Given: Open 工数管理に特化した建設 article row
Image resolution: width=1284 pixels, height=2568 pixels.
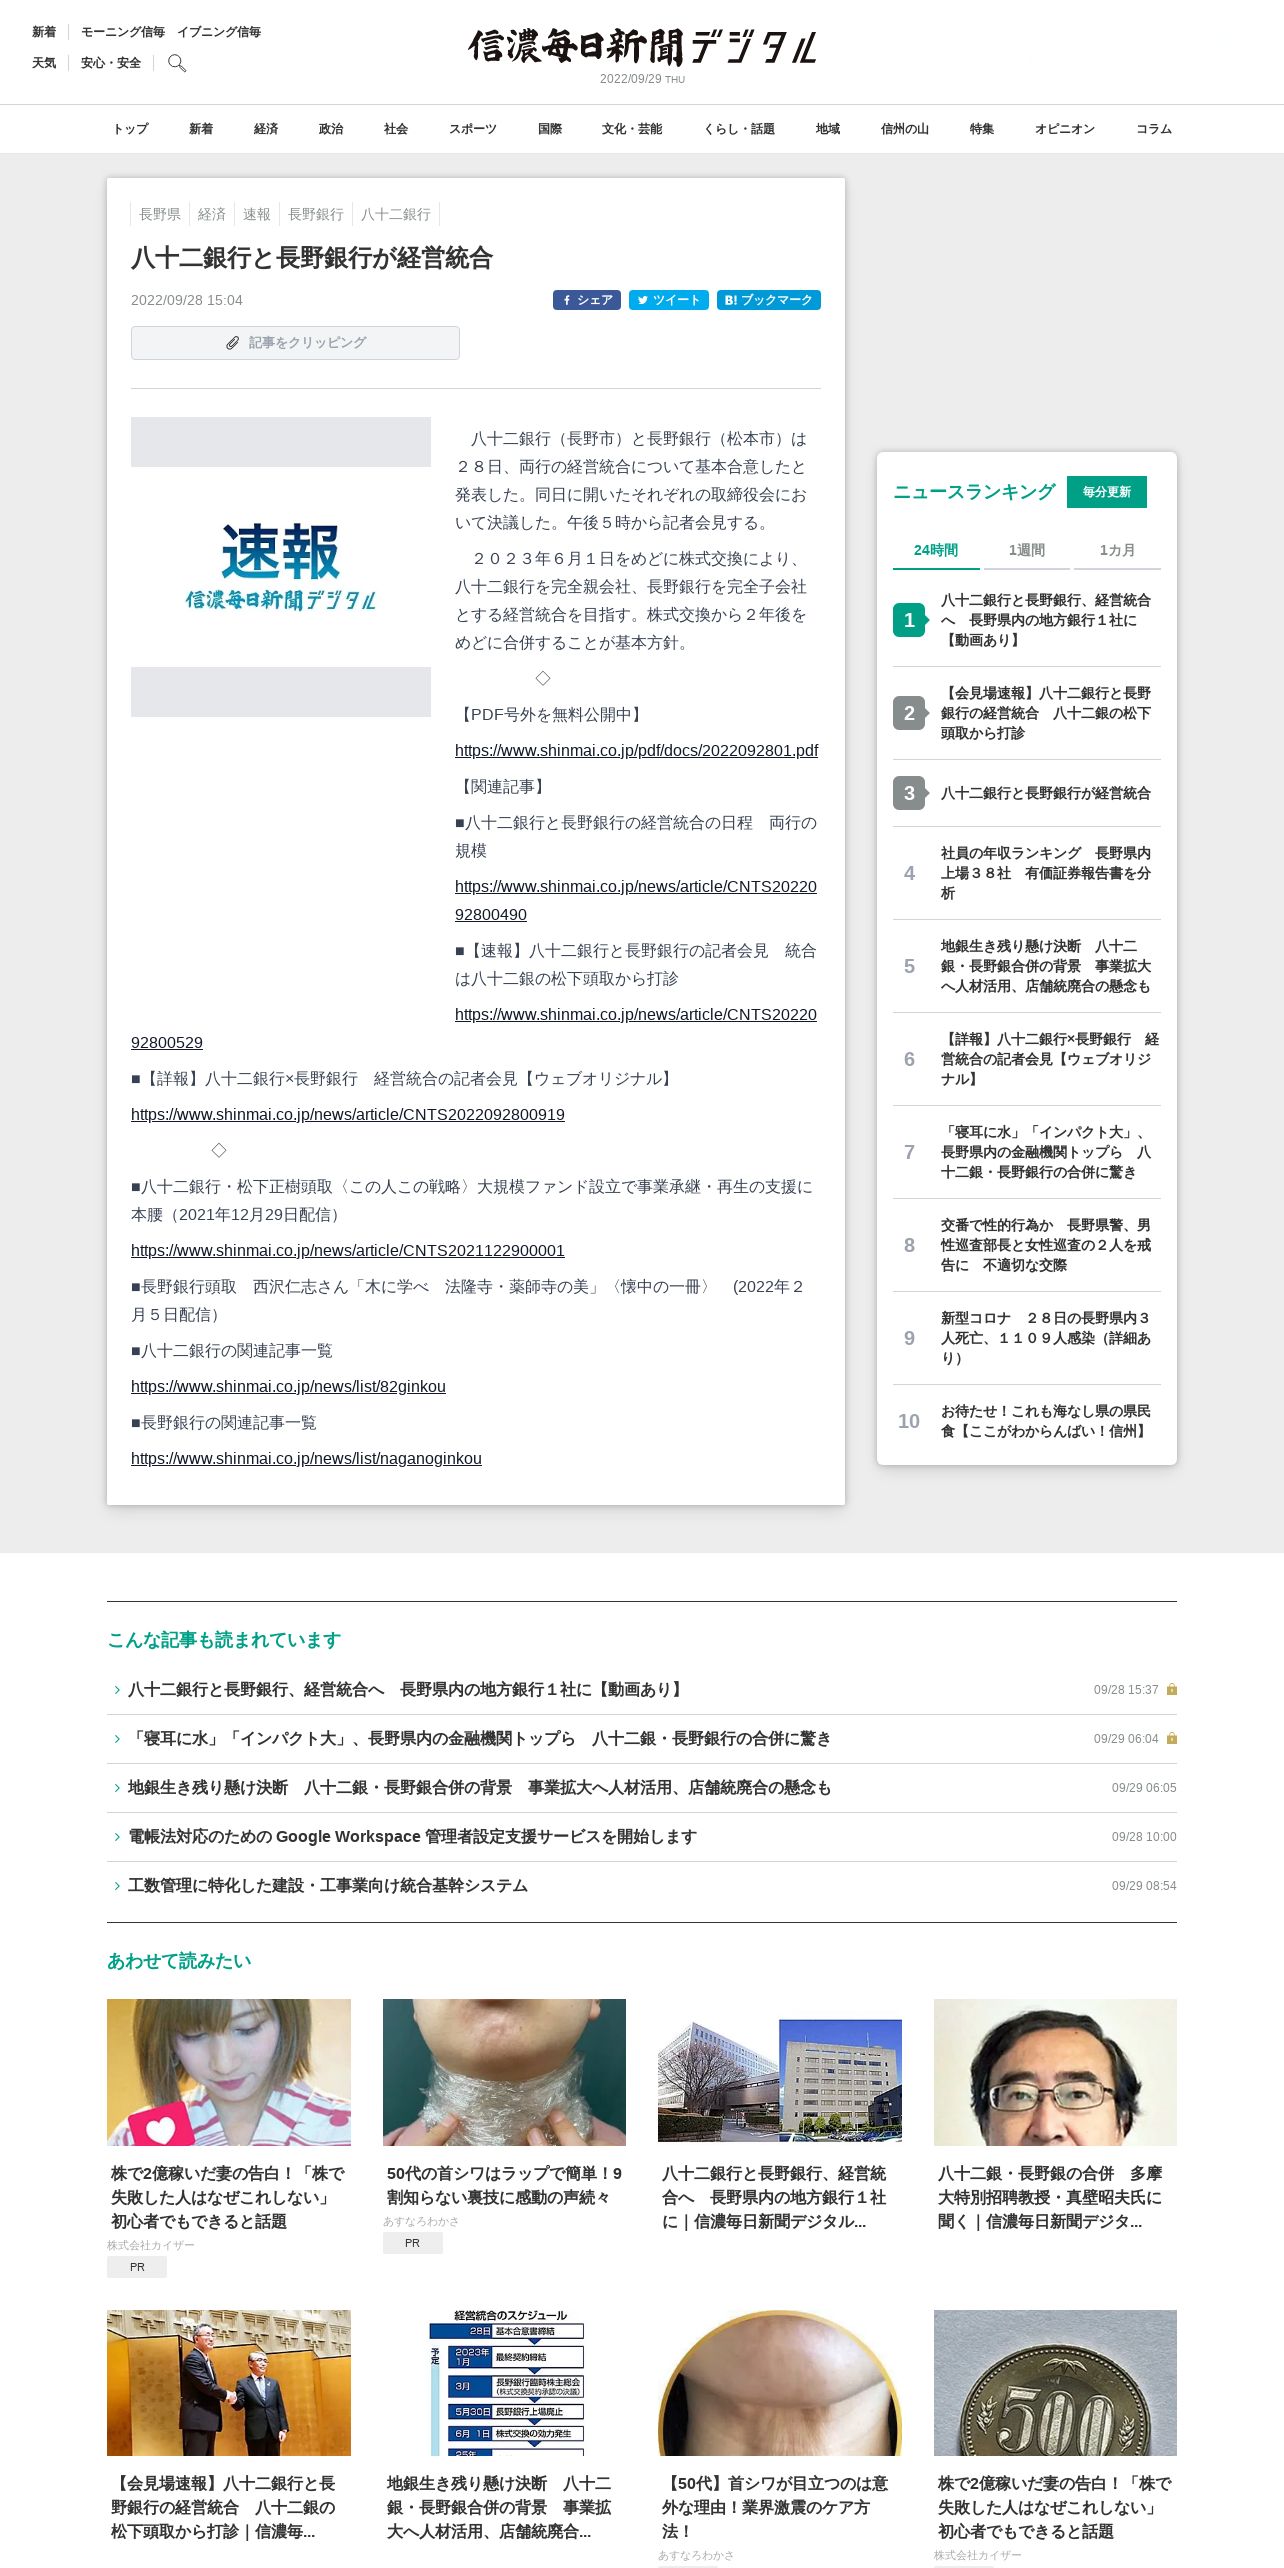Looking at the screenshot, I should [x=642, y=1886].
